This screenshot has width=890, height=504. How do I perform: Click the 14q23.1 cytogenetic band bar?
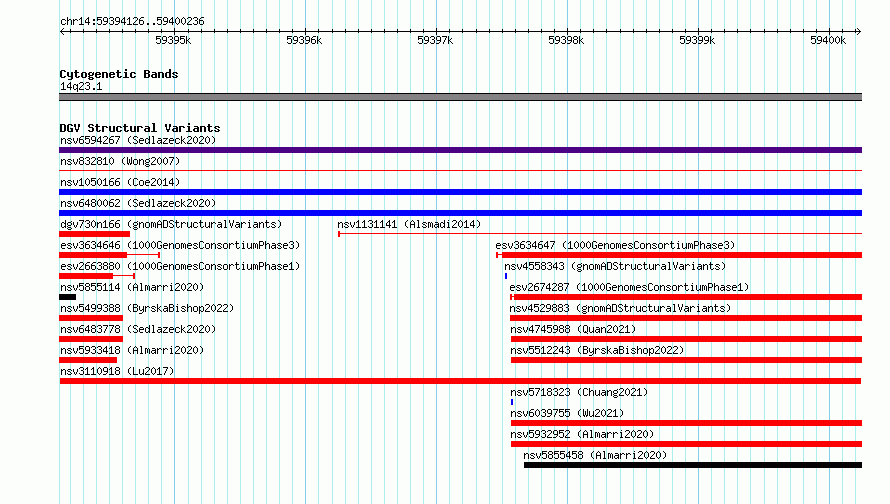(x=460, y=97)
